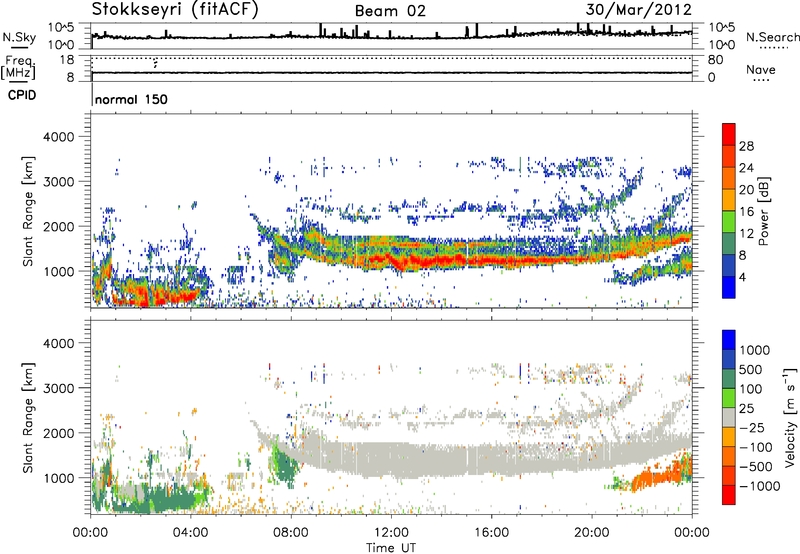Click the '3000' tick of the velocity panel
Screen dimensions: 800x554
[59, 388]
